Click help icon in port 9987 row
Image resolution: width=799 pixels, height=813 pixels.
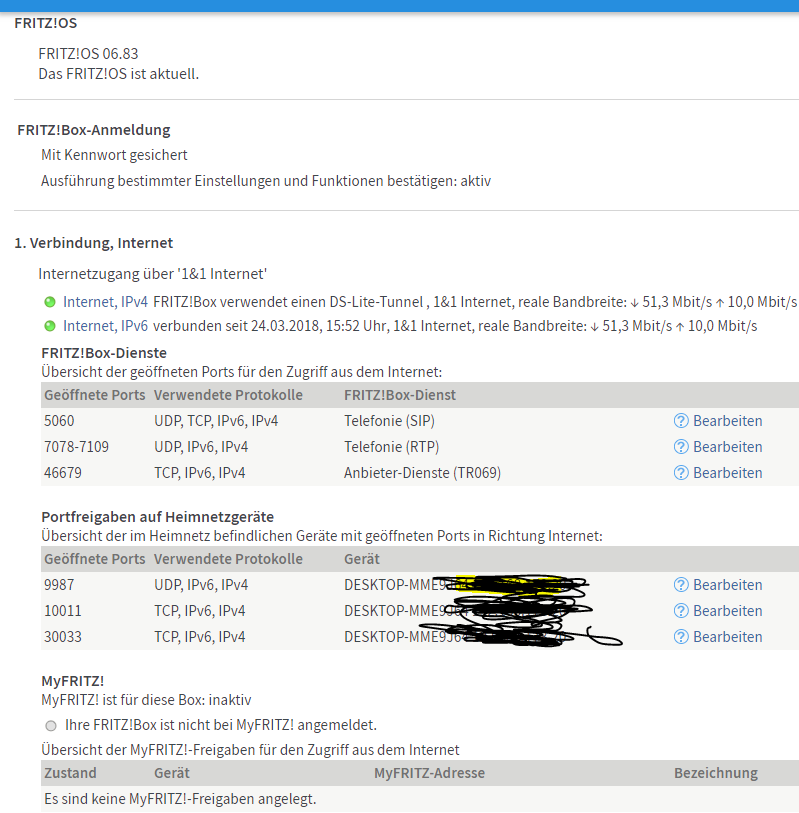tap(681, 584)
